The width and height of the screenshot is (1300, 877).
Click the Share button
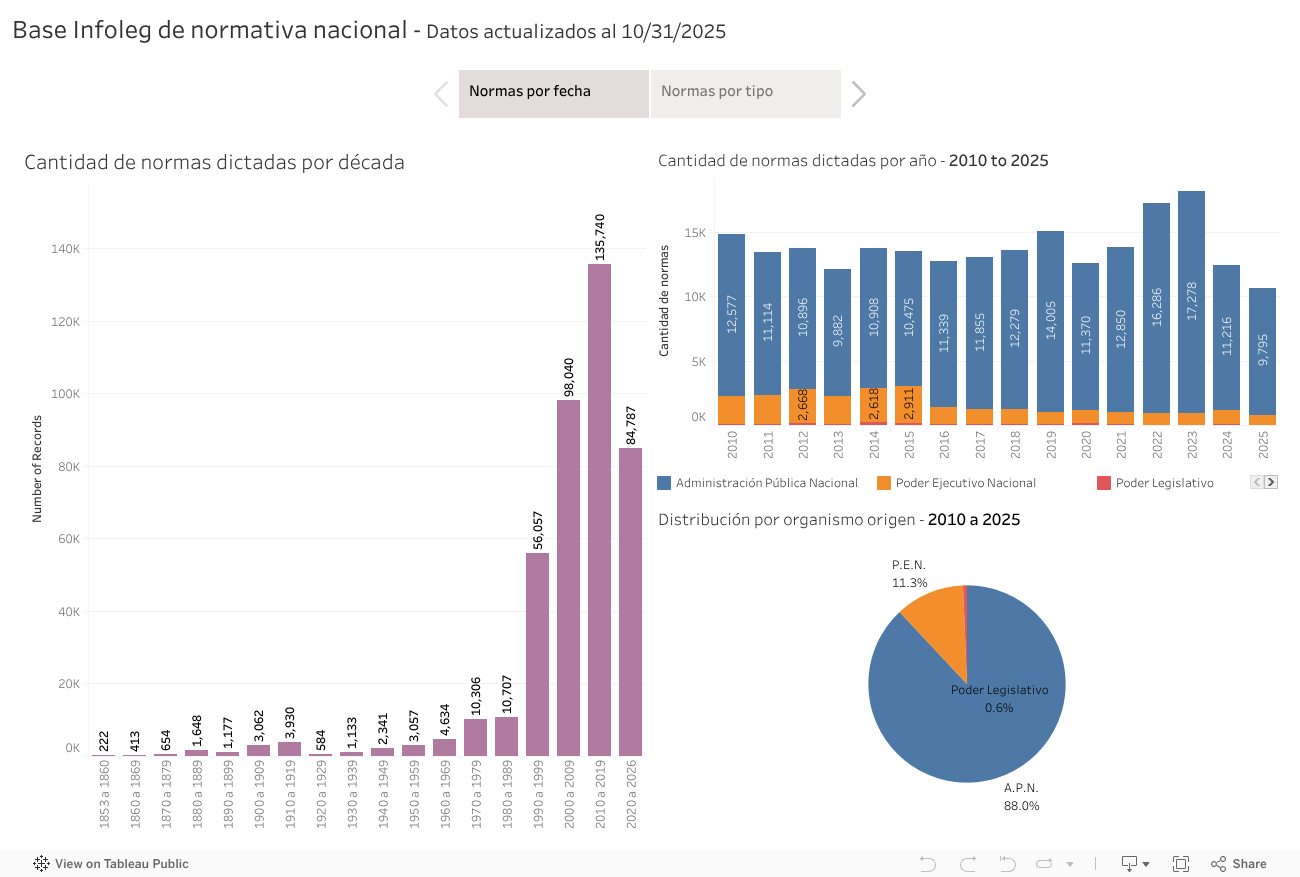[1238, 864]
